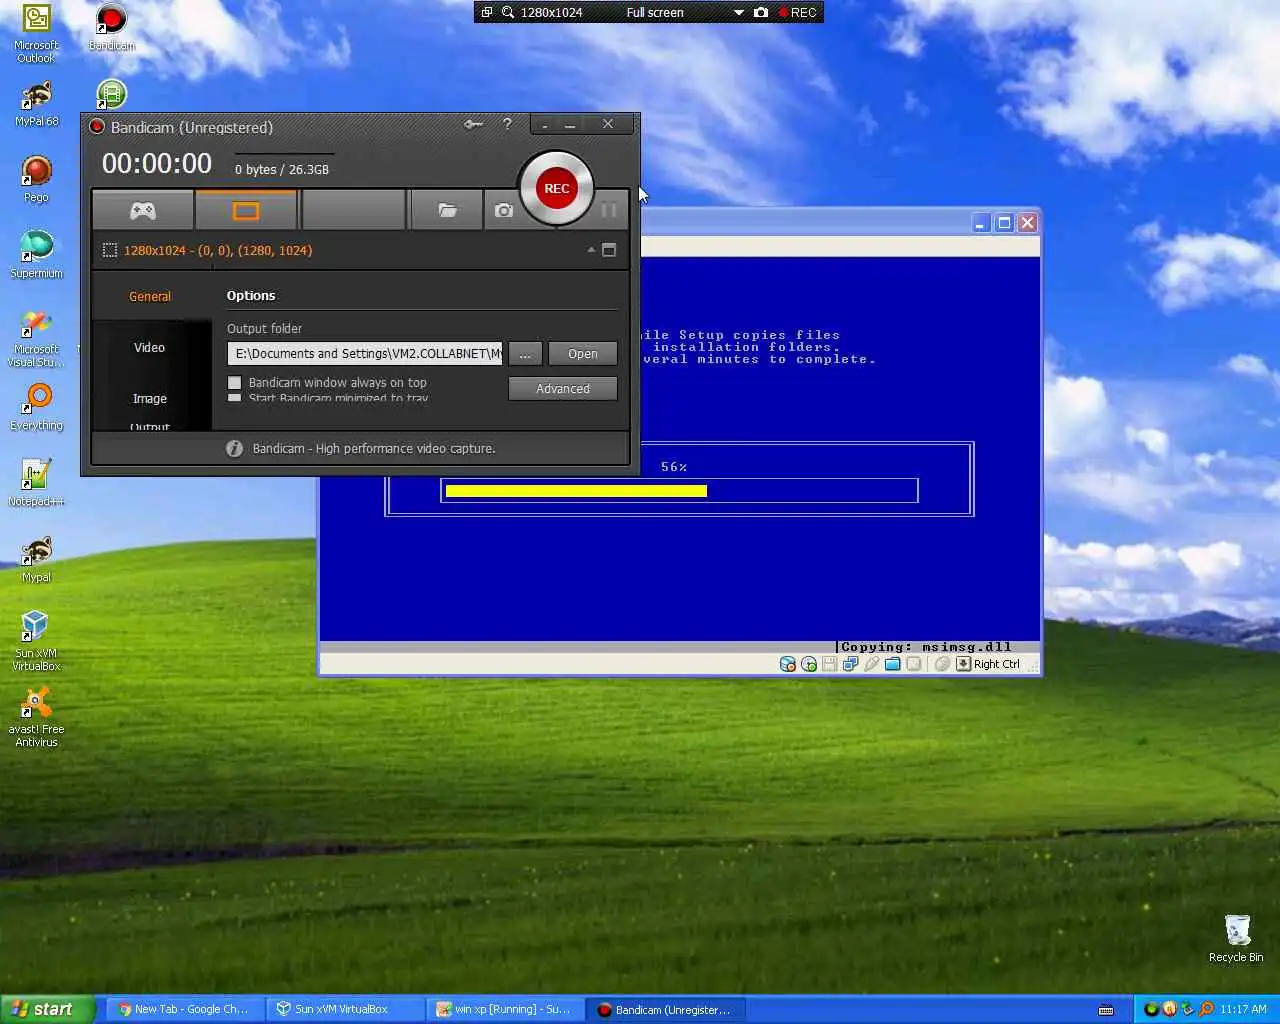Open the Video settings tab
Screen dimensions: 1280x1024
pos(150,347)
